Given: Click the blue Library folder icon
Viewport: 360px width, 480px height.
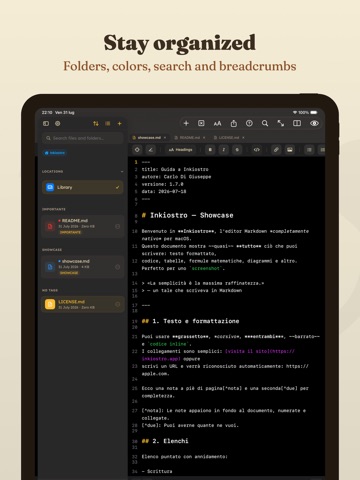Looking at the screenshot, I should click(50, 187).
